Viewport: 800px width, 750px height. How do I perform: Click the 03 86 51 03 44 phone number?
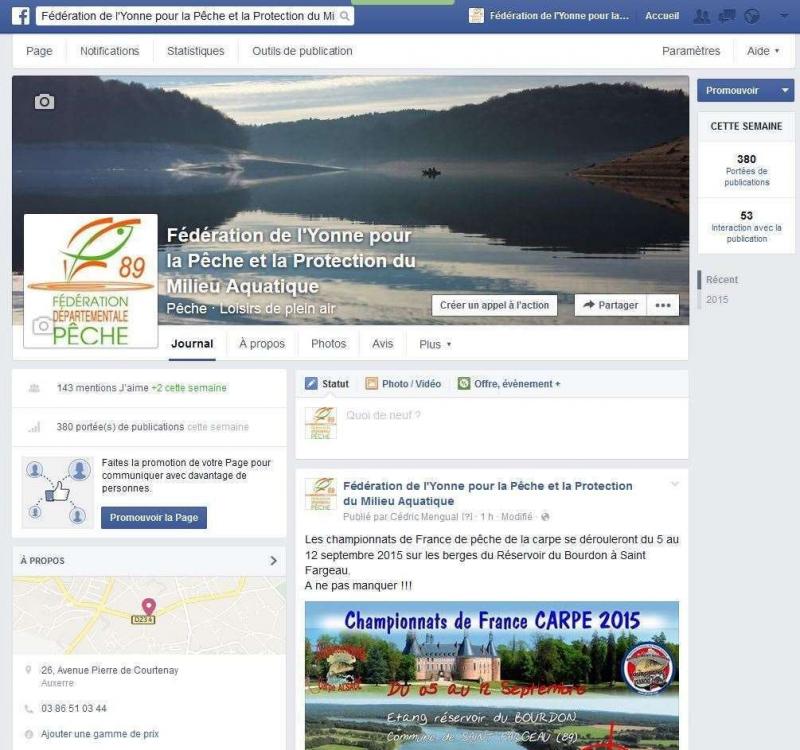tap(74, 708)
